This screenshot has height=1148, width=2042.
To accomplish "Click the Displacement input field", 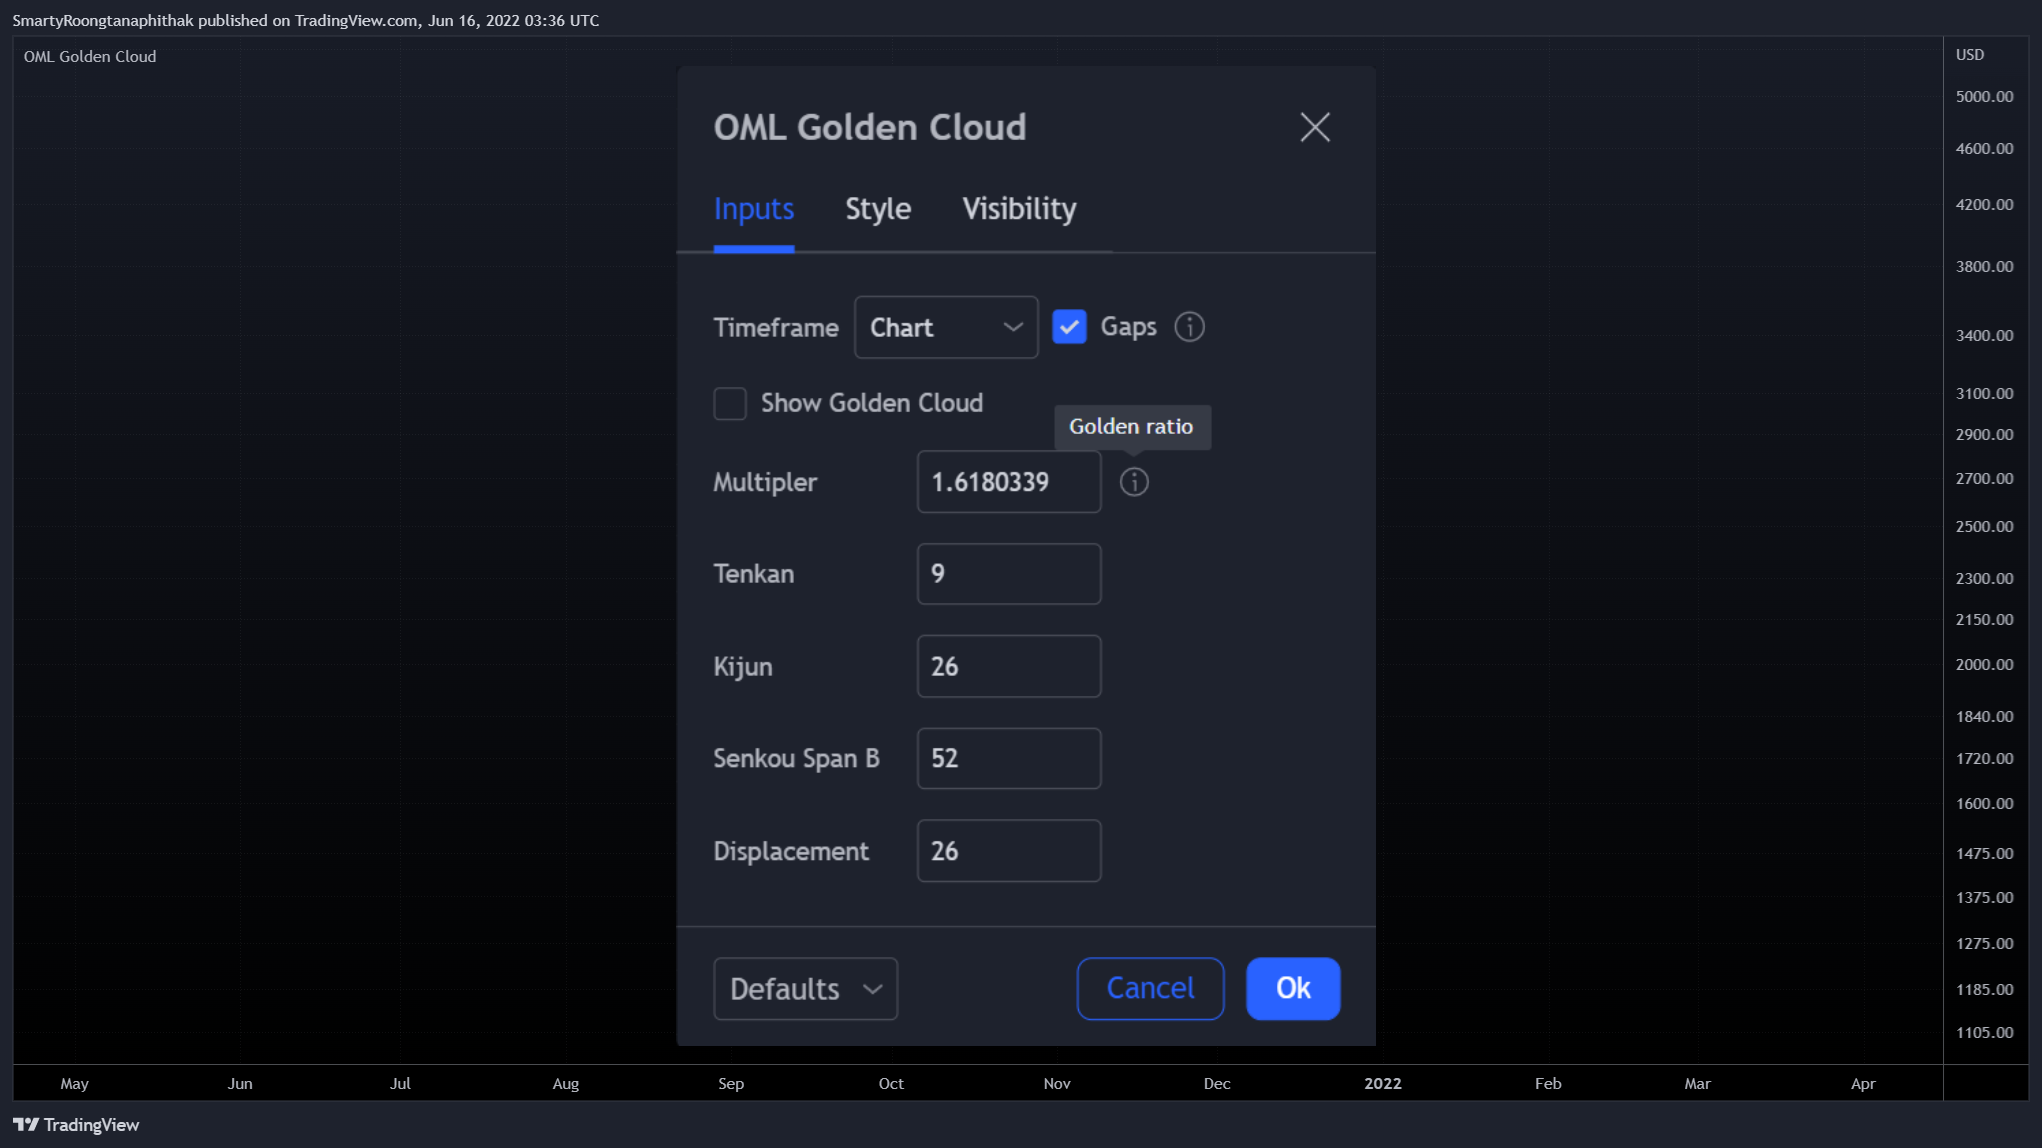I will [x=1009, y=851].
